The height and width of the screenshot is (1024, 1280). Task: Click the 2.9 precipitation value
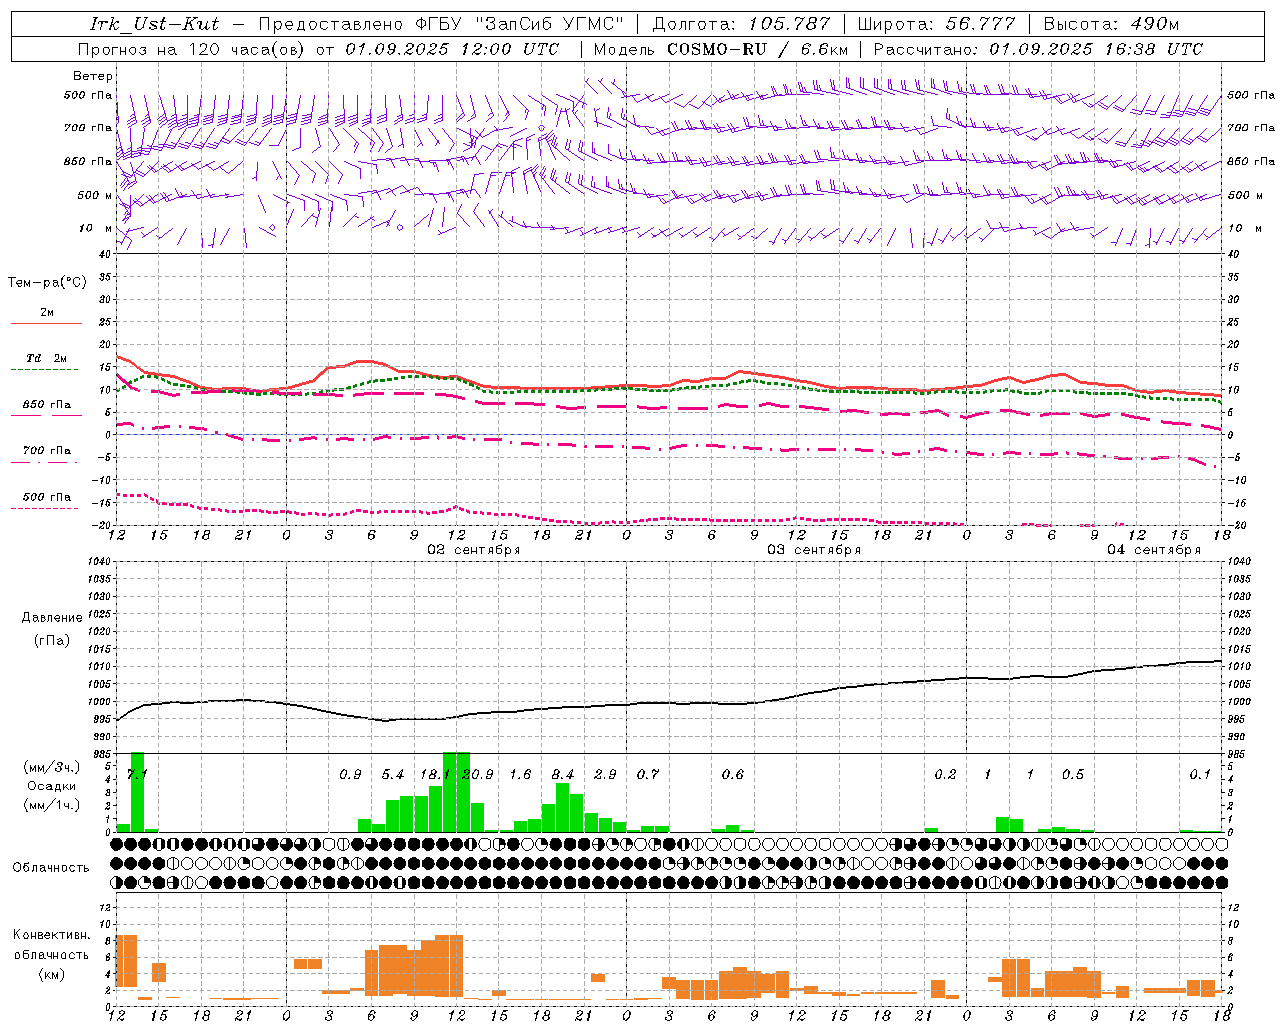(605, 775)
